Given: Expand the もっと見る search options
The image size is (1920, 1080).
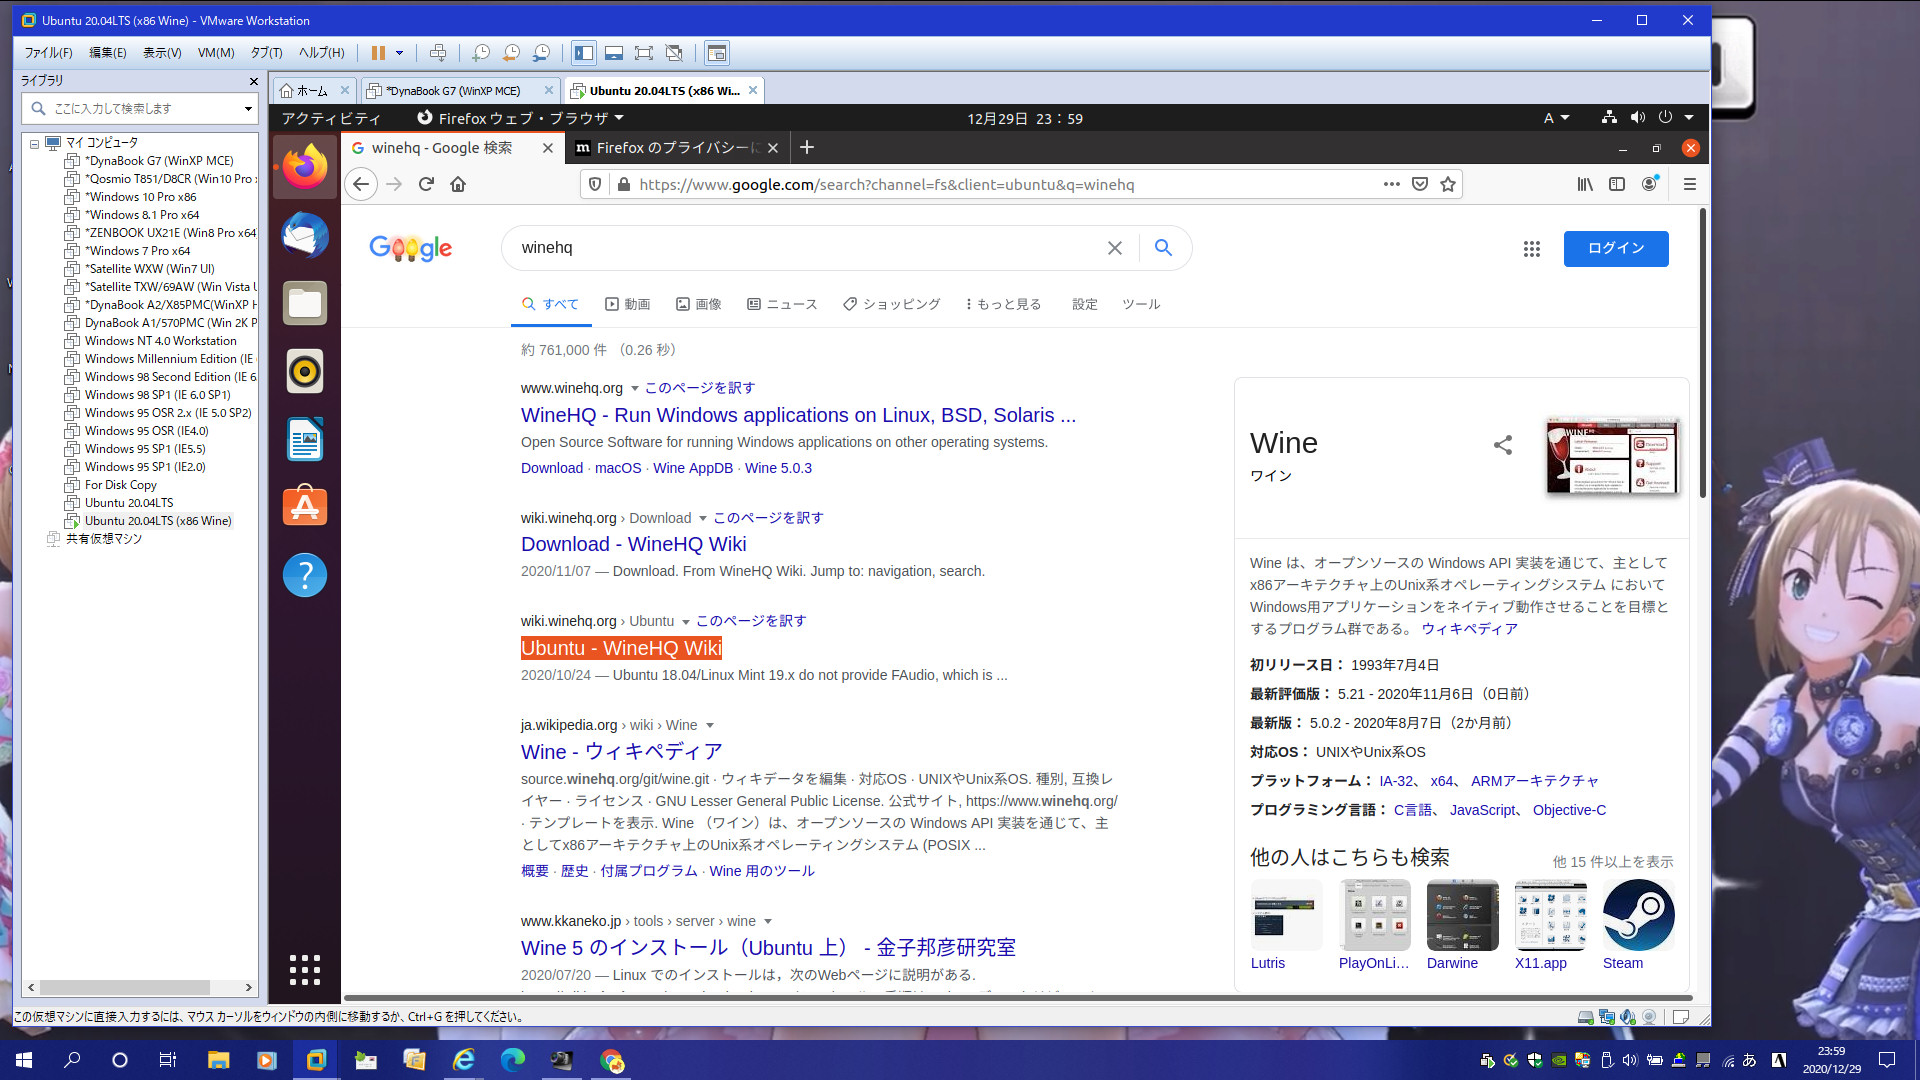Looking at the screenshot, I should point(1003,304).
